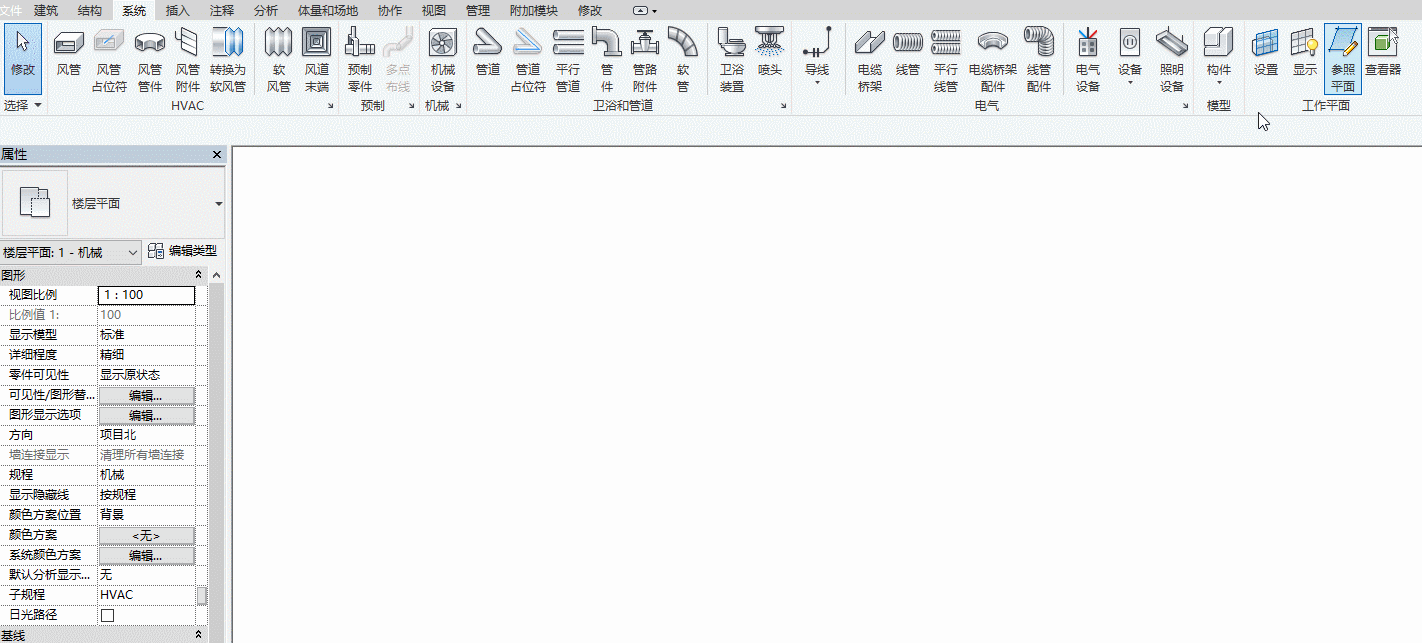Image resolution: width=1422 pixels, height=643 pixels.
Task: Select the 风道末端 air terminal tool
Action: [x=316, y=58]
